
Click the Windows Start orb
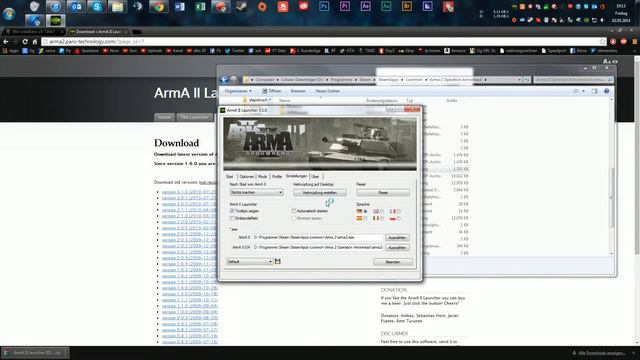click(9, 13)
